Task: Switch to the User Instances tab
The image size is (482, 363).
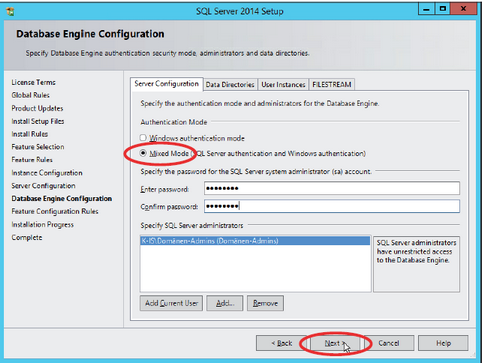Action: click(283, 85)
